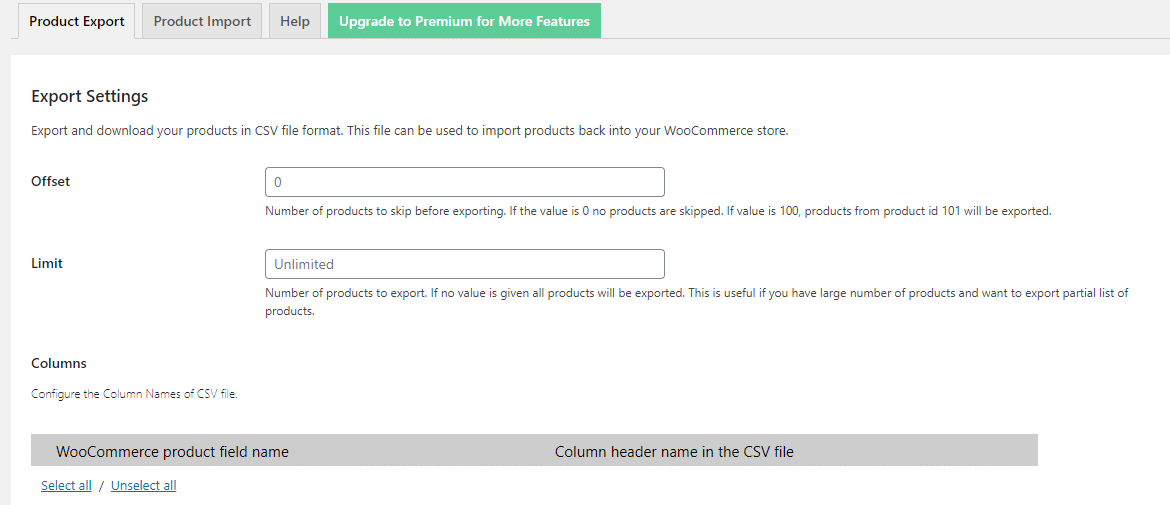Viewport: 1170px width, 505px height.
Task: Click the Limit field label
Action: [x=47, y=263]
